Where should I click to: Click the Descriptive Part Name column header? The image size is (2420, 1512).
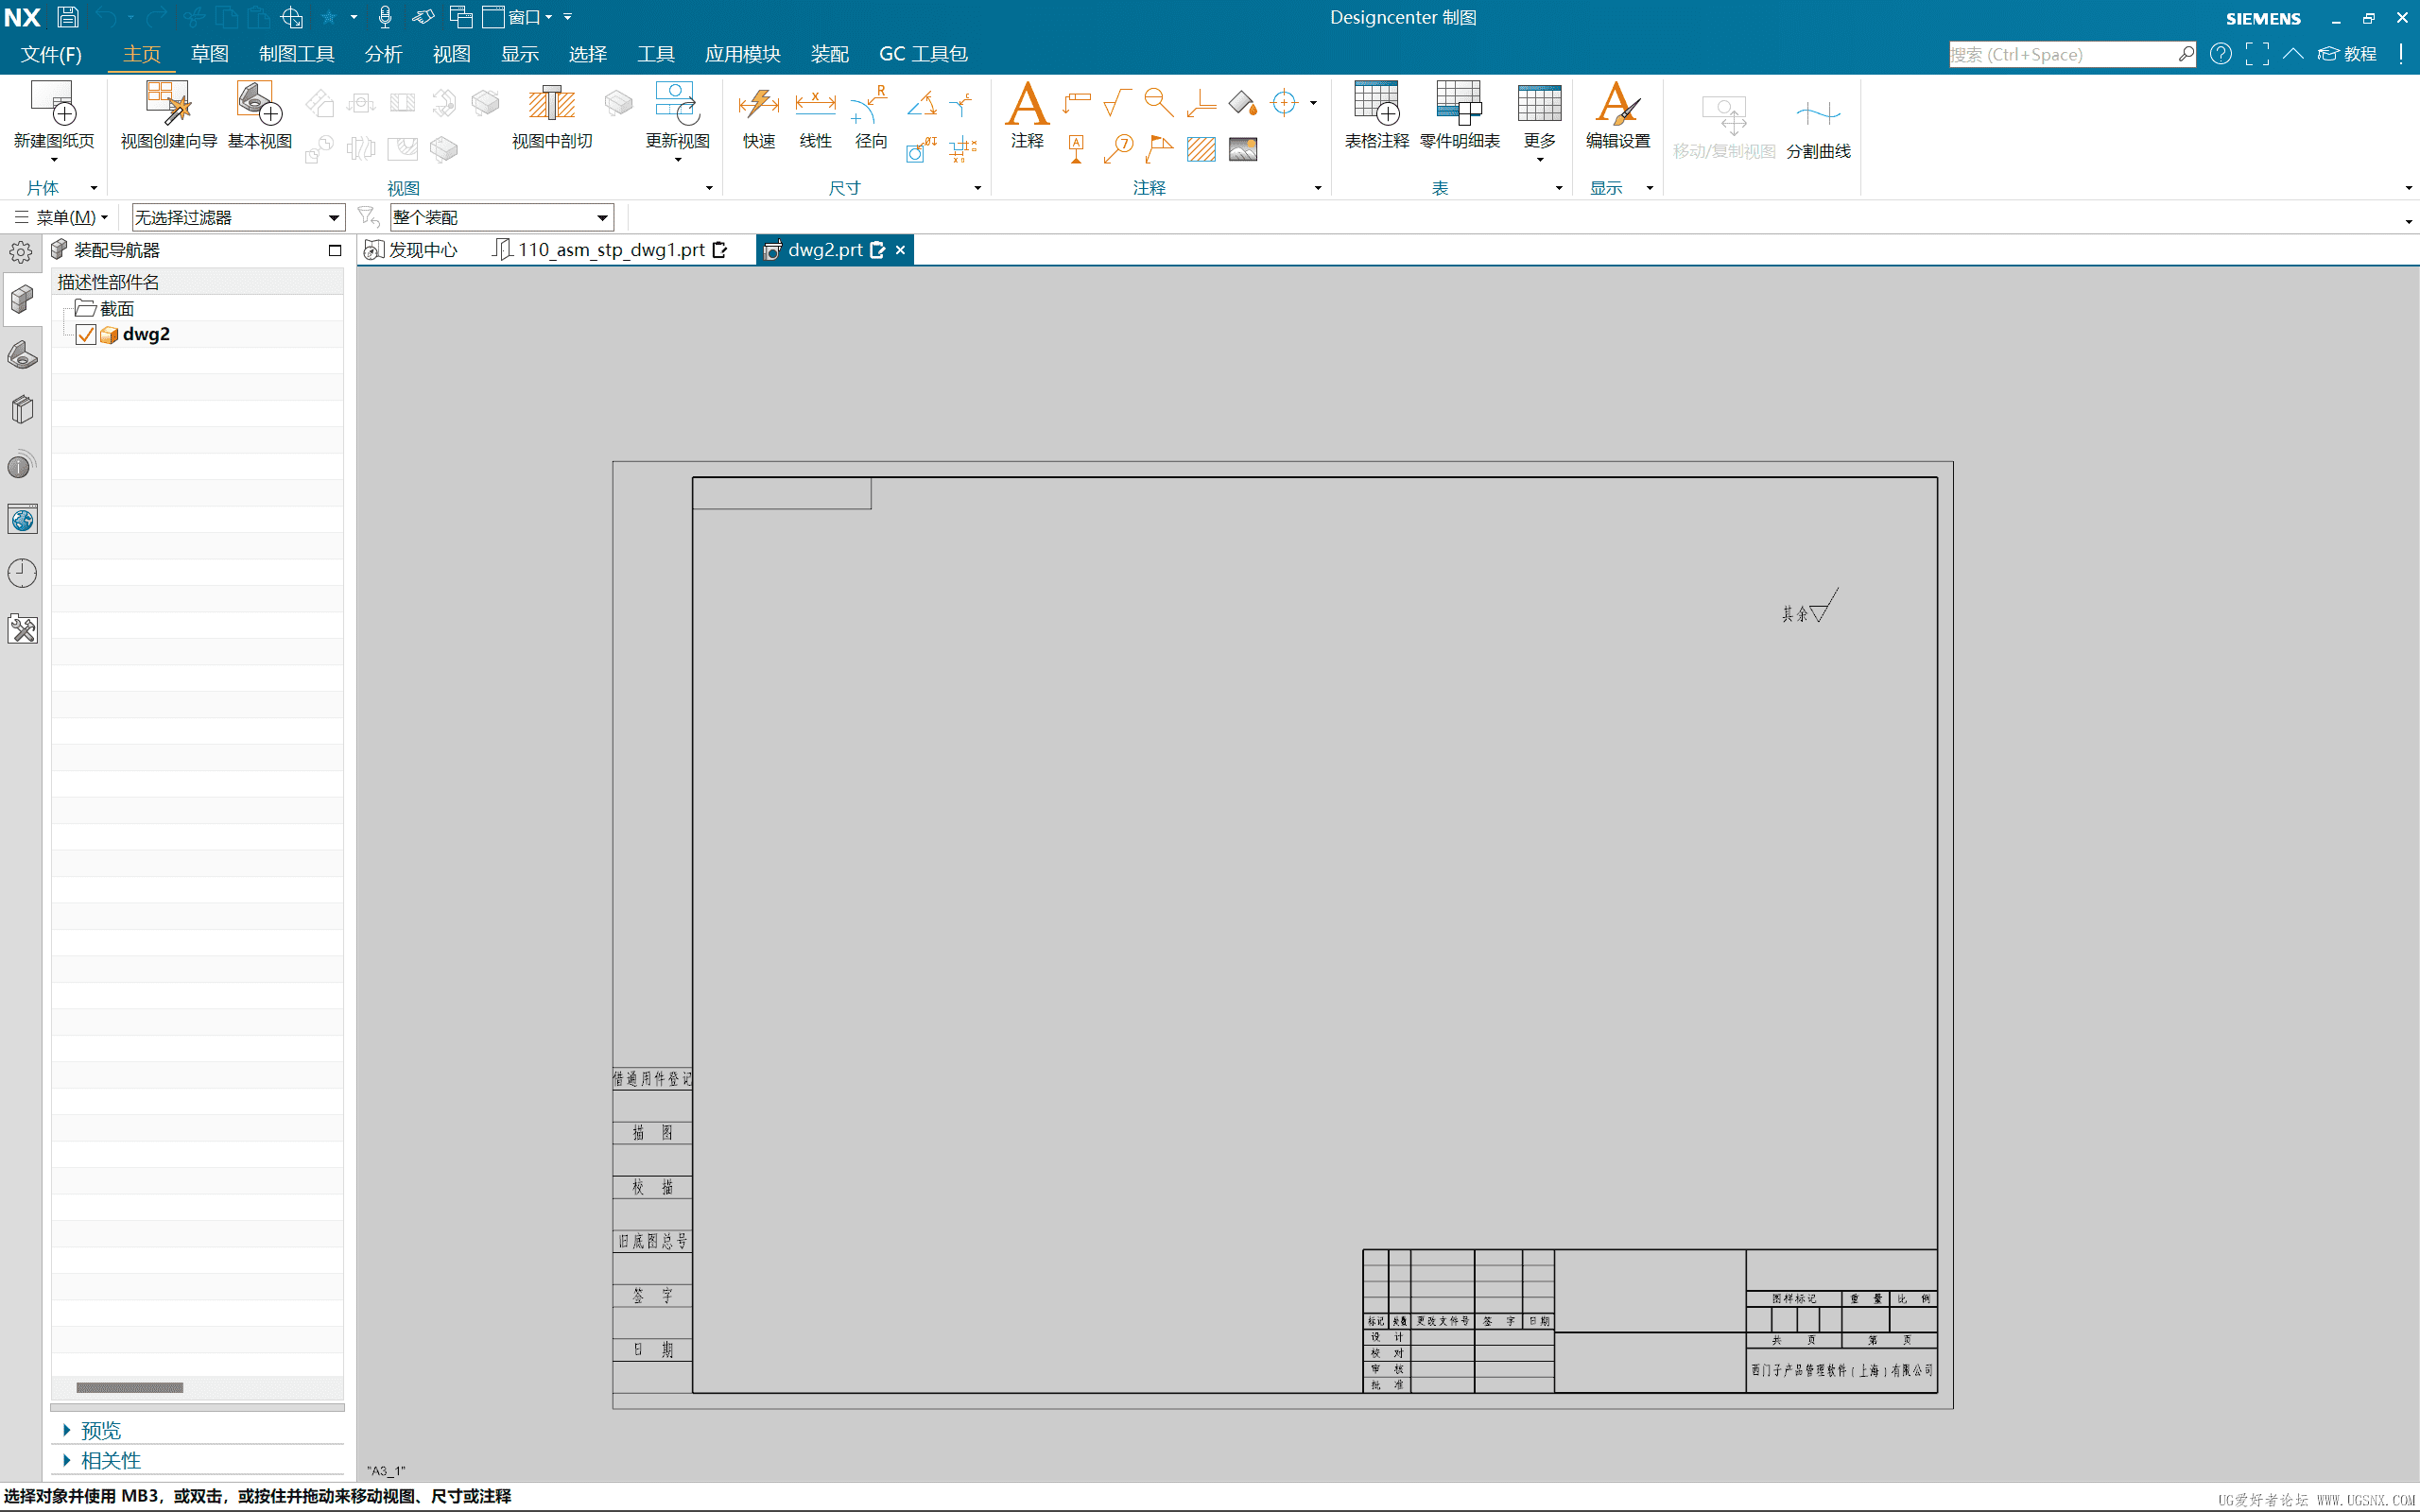click(x=198, y=282)
